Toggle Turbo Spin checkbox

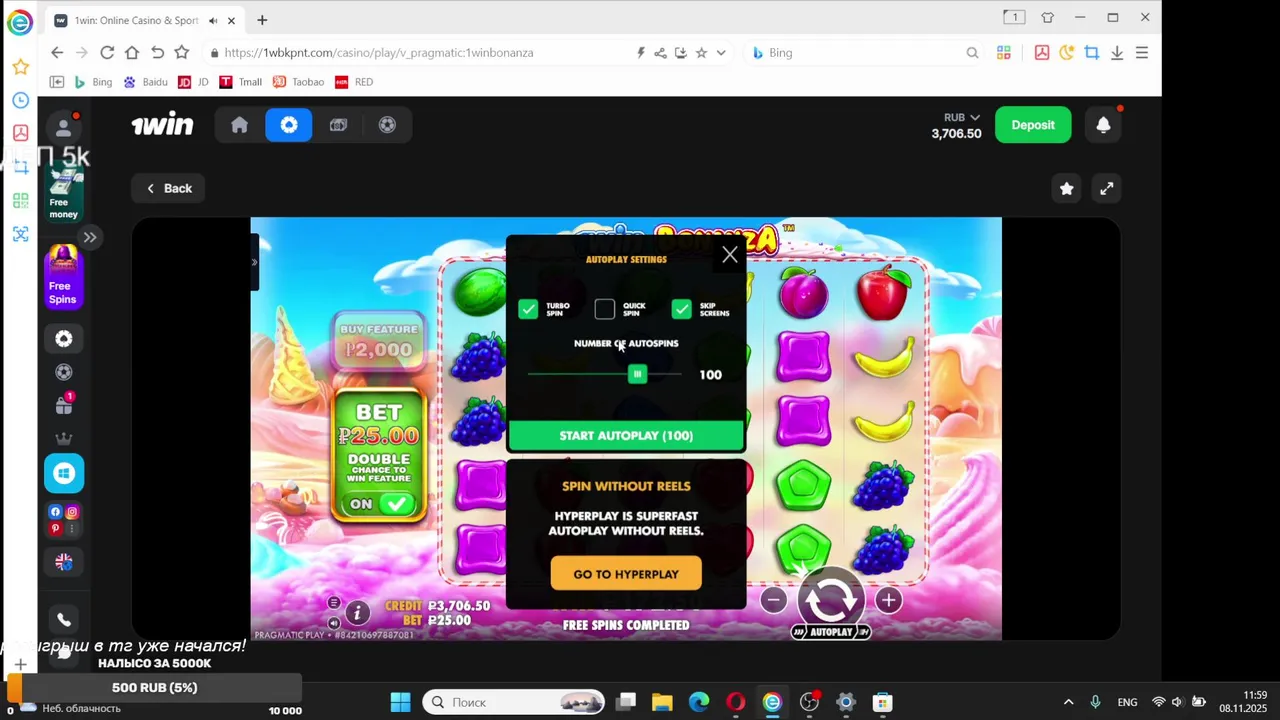point(528,309)
